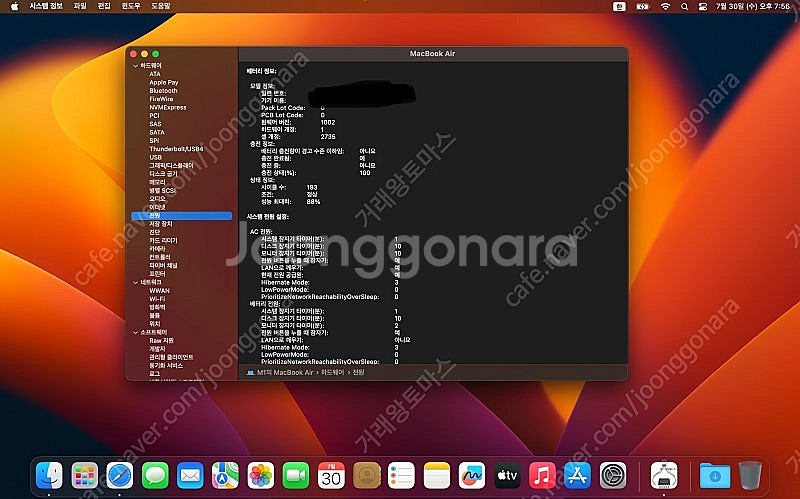
Task: Select Thunderbolt/USB4 in the sidebar
Action: pos(176,149)
